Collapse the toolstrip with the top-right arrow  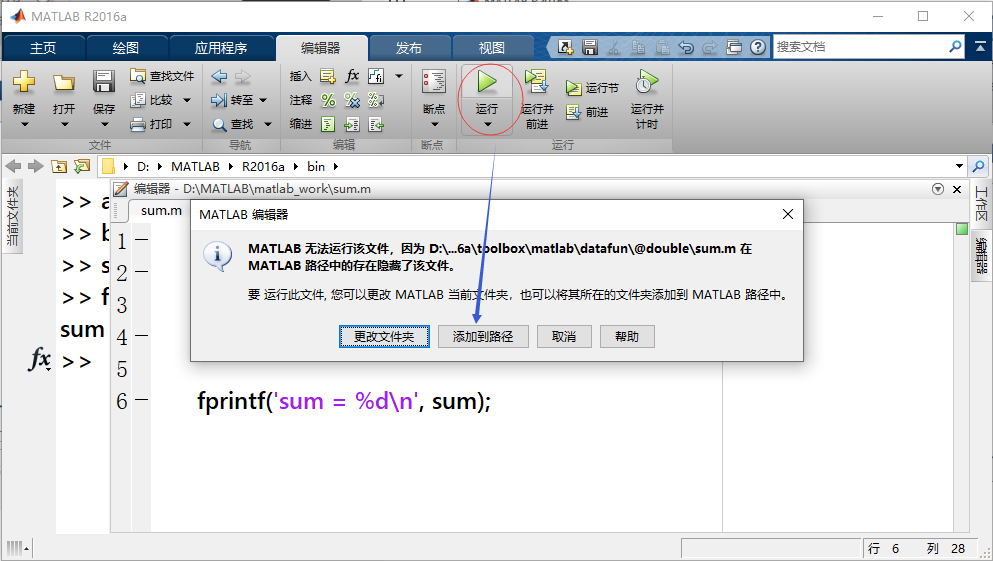(x=980, y=47)
